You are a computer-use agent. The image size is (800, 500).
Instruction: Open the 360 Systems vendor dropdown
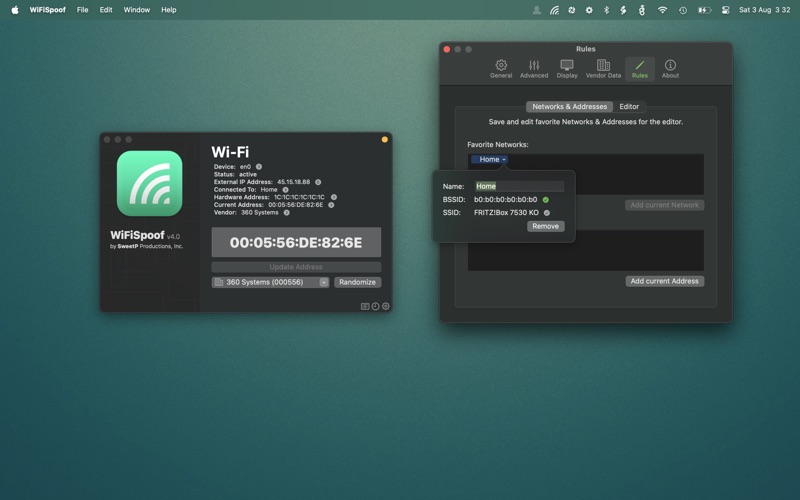pos(270,282)
